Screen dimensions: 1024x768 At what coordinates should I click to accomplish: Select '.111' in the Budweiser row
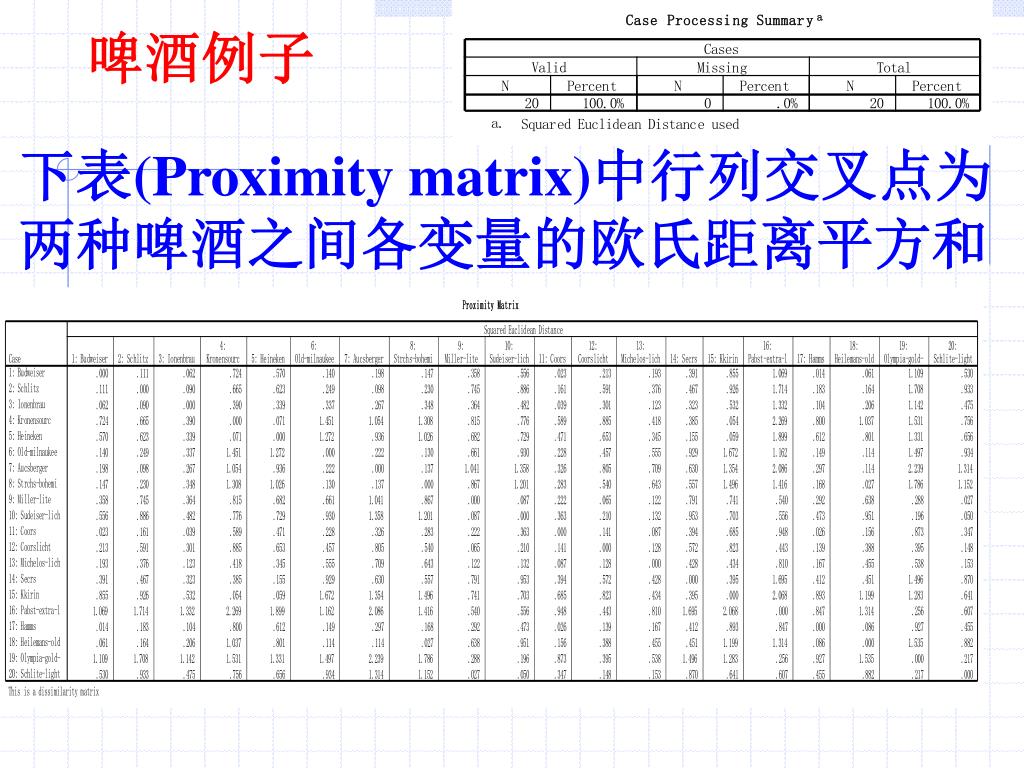[x=143, y=374]
